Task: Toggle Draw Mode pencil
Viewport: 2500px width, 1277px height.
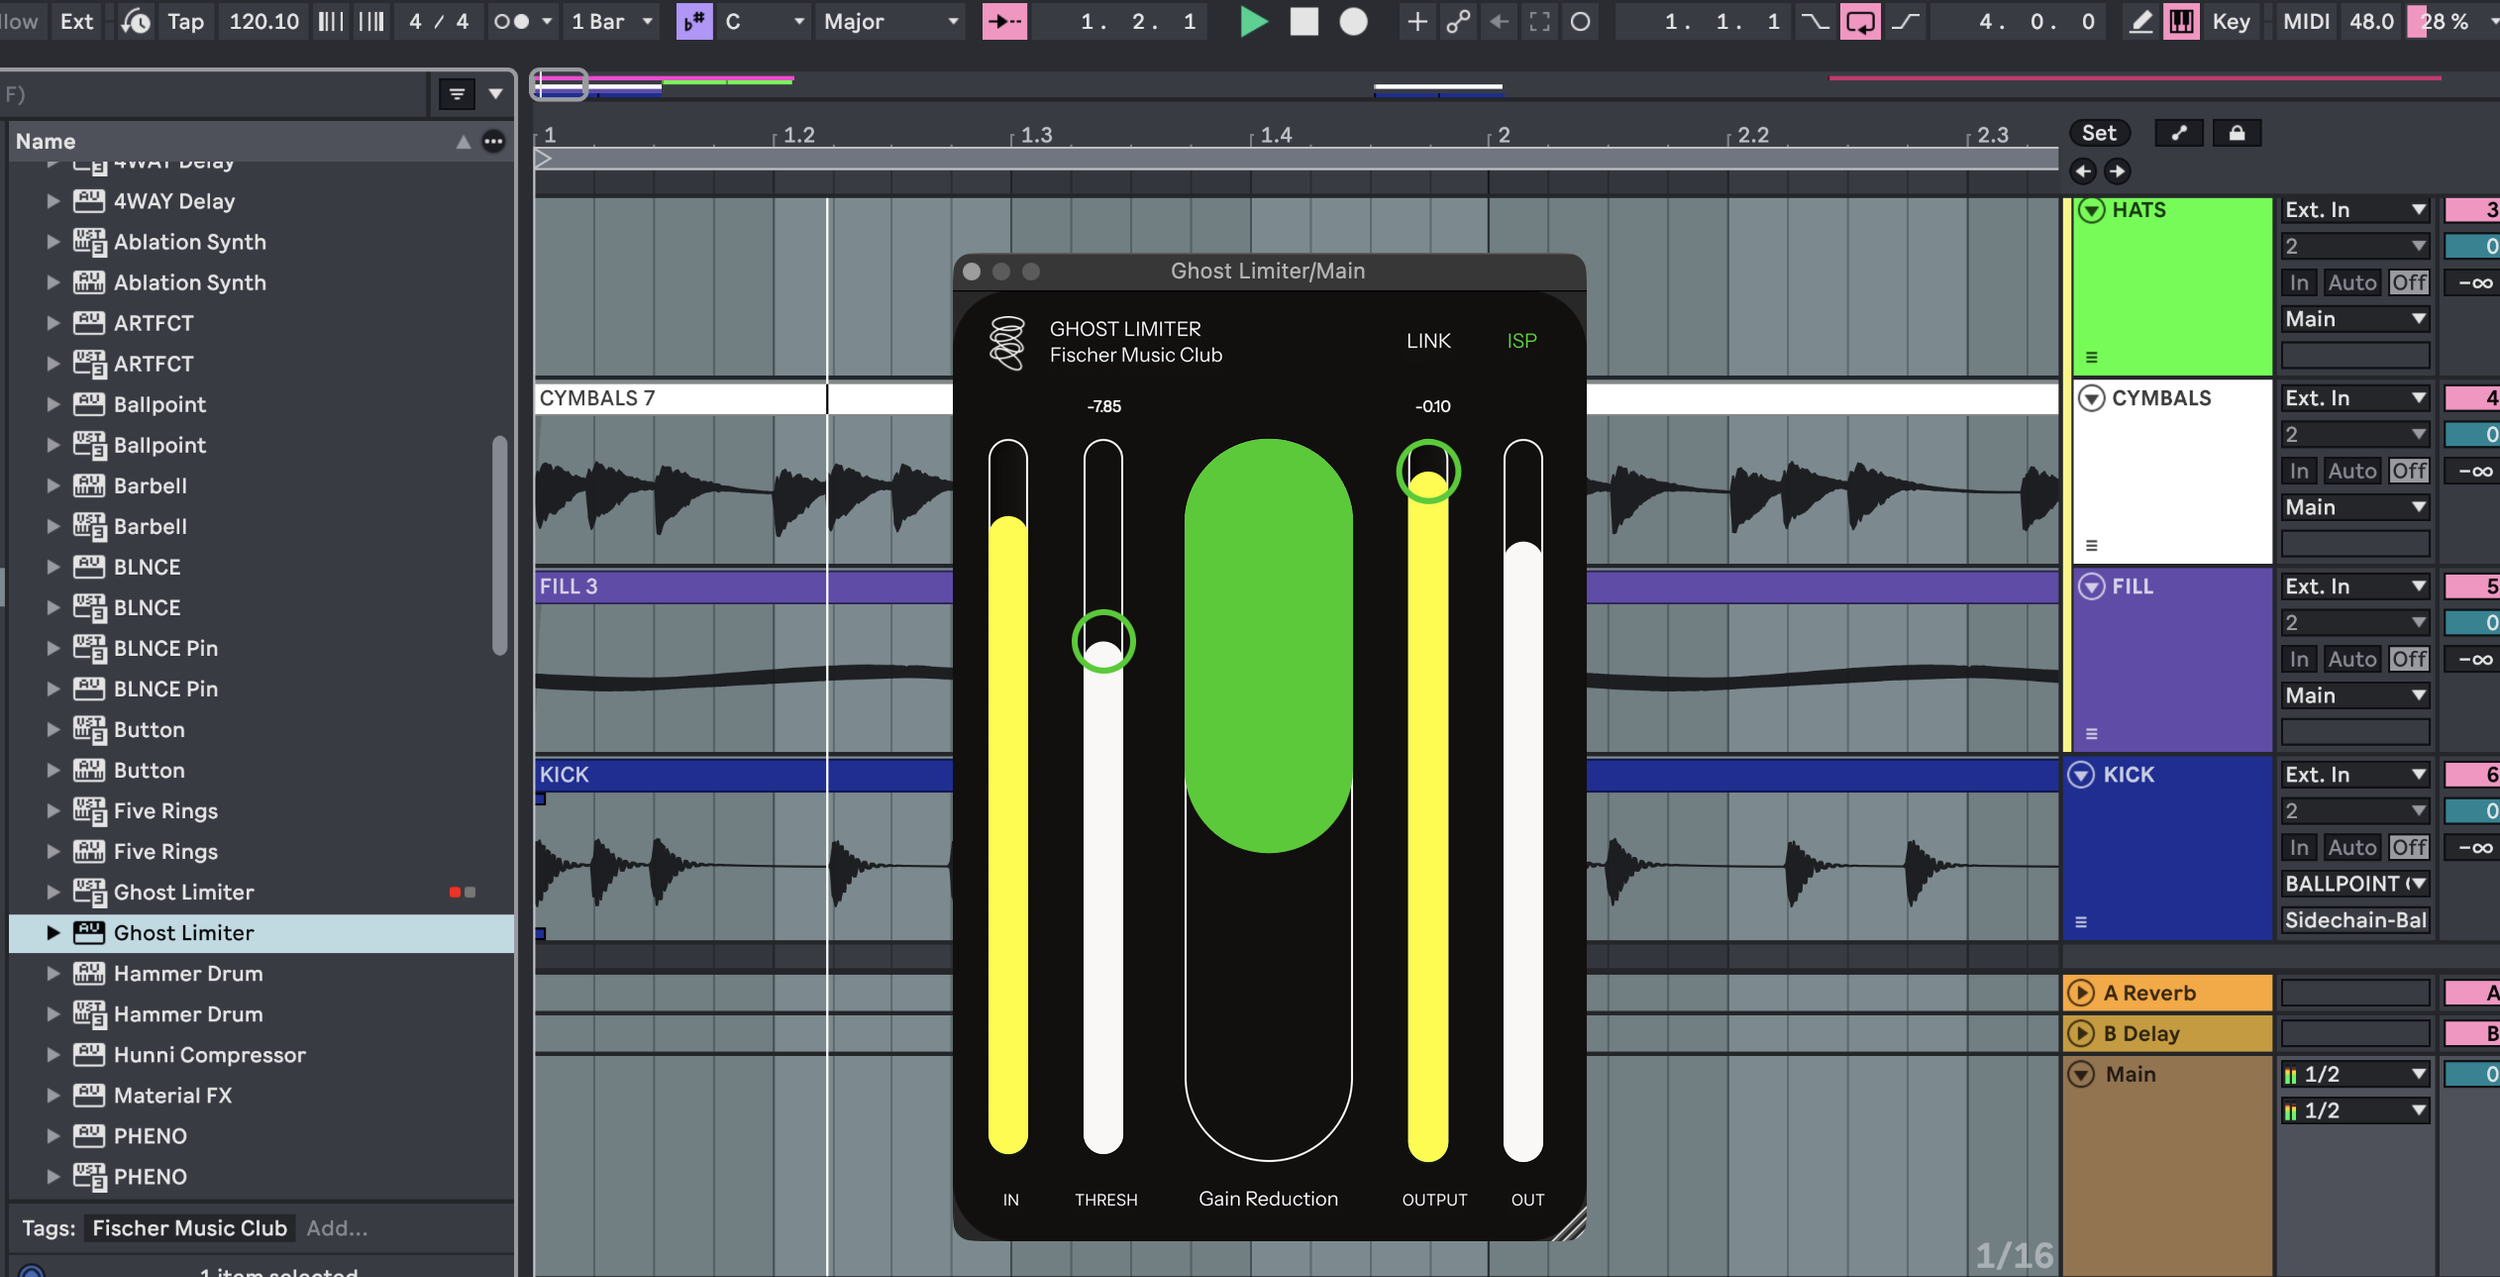Action: click(2140, 21)
